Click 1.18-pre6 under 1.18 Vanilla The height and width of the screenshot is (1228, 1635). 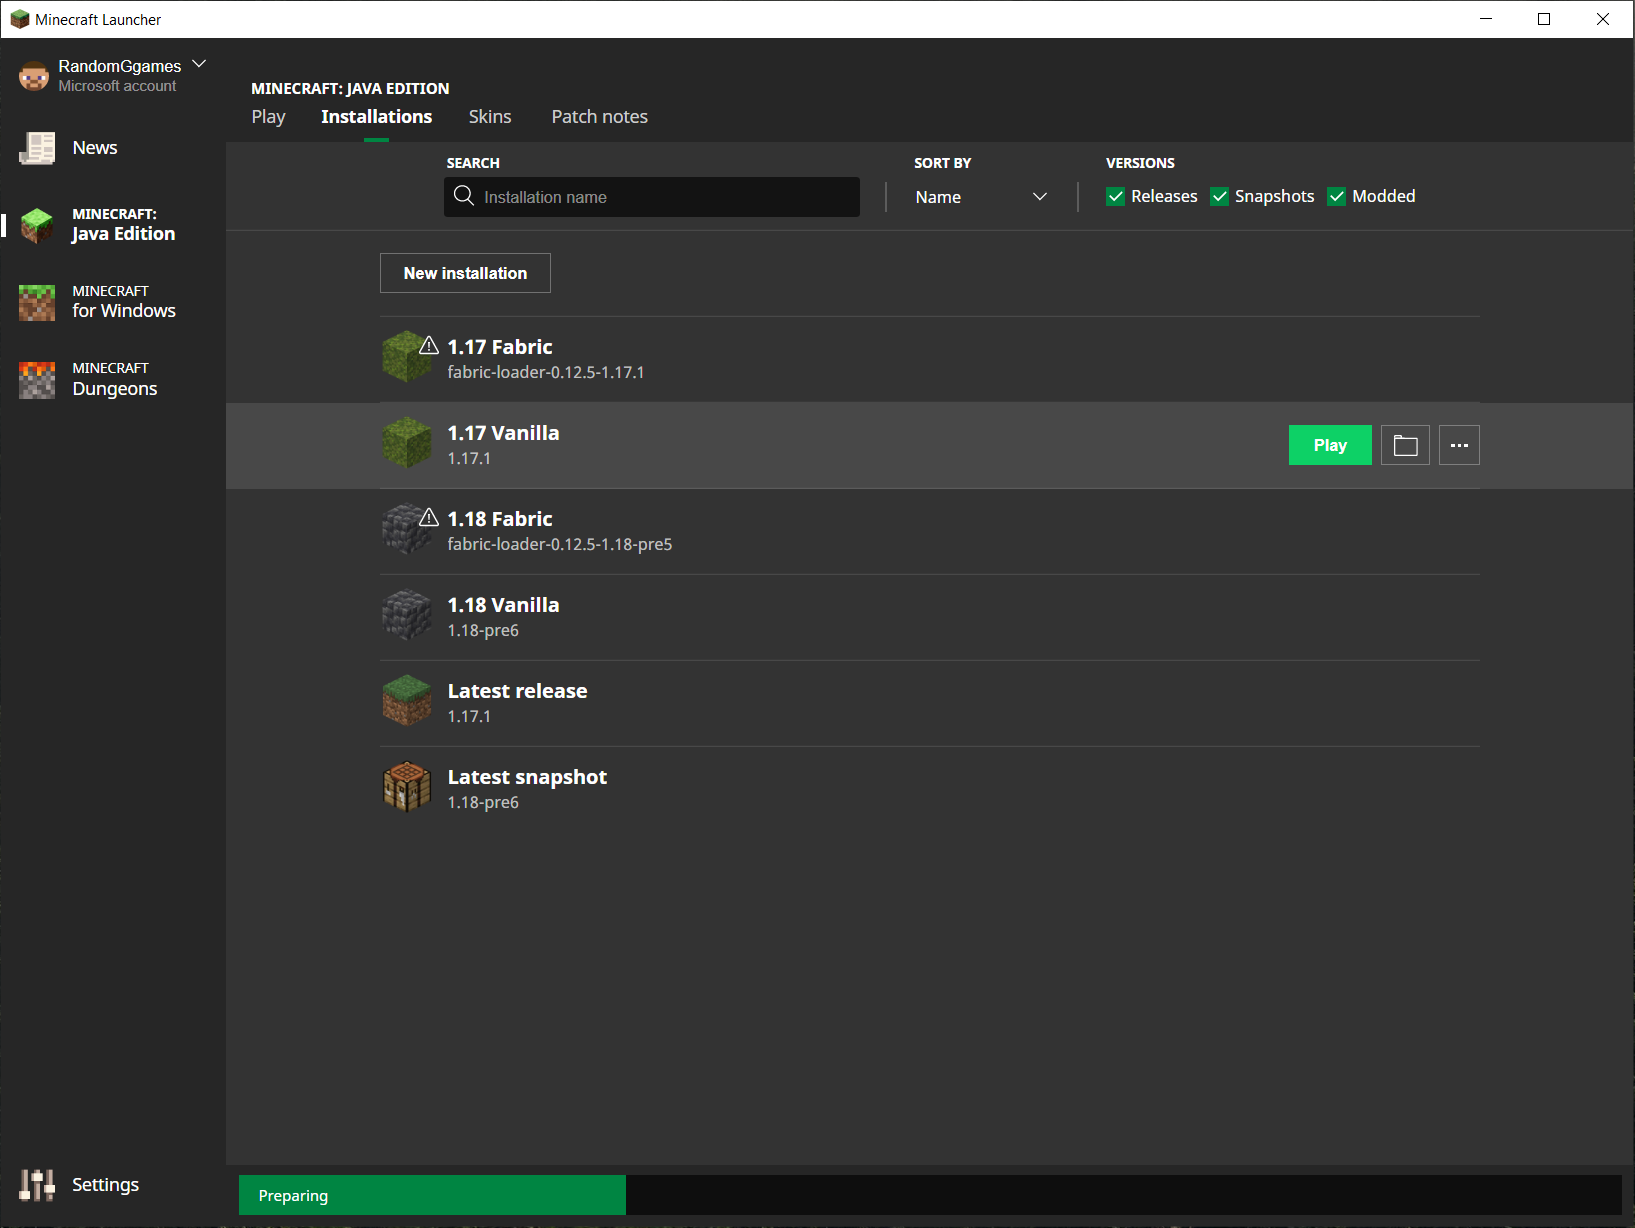(483, 630)
